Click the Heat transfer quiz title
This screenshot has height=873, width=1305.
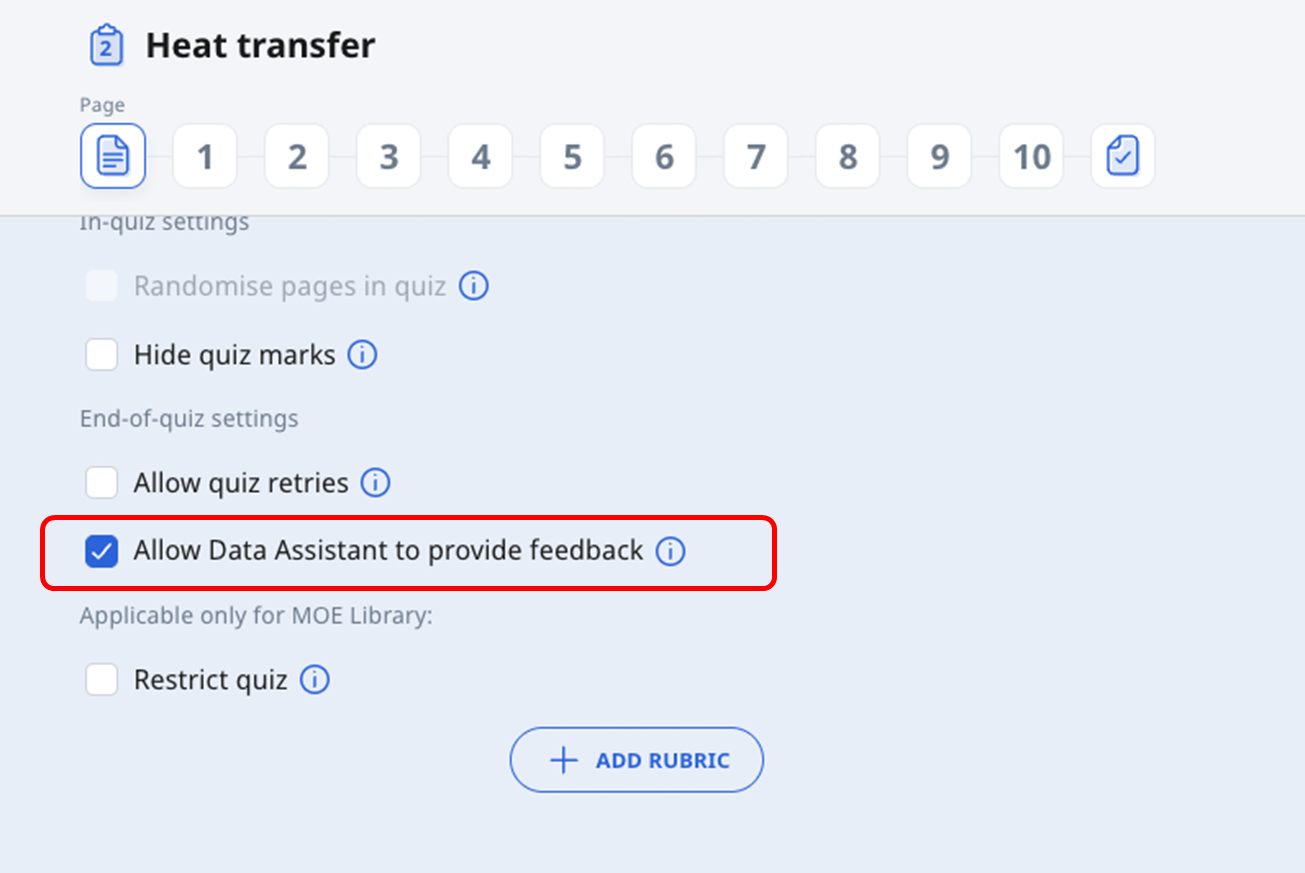pos(260,46)
